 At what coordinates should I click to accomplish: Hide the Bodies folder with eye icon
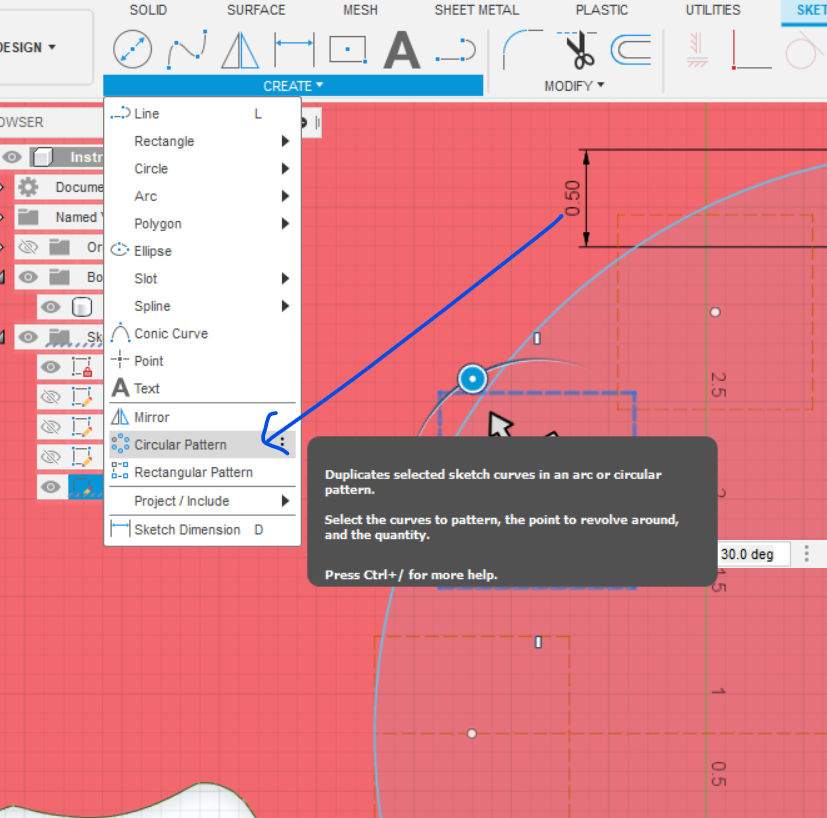click(x=28, y=277)
